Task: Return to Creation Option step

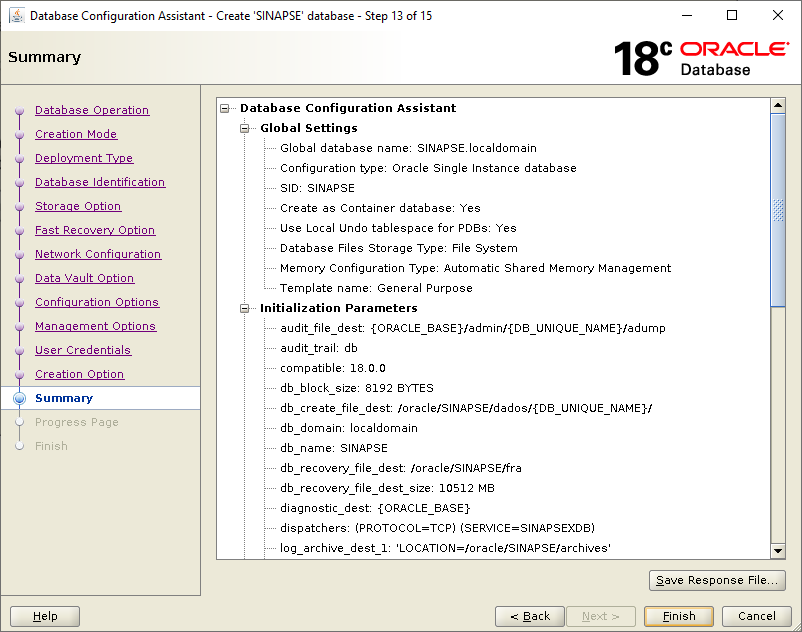Action: pos(80,374)
